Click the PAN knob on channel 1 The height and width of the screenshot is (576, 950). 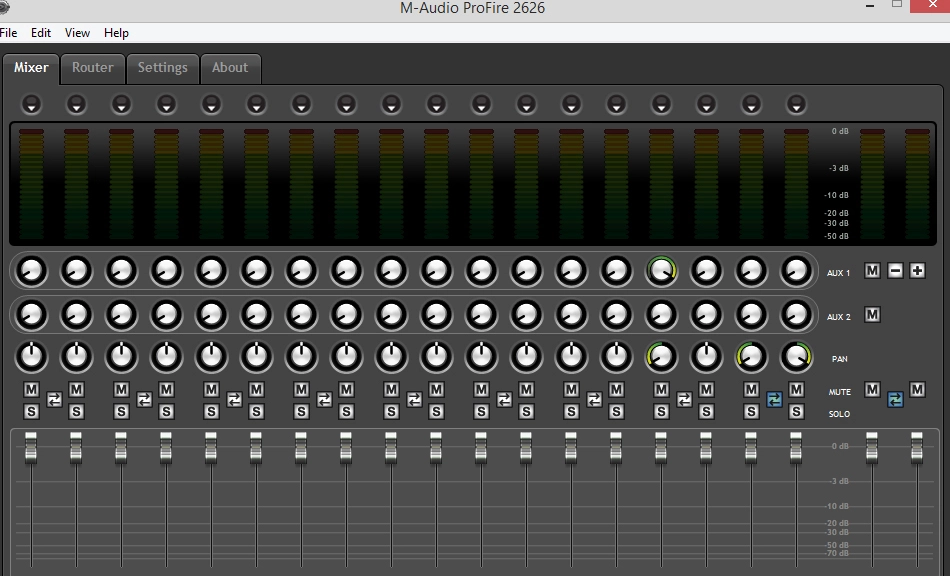pyautogui.click(x=32, y=357)
